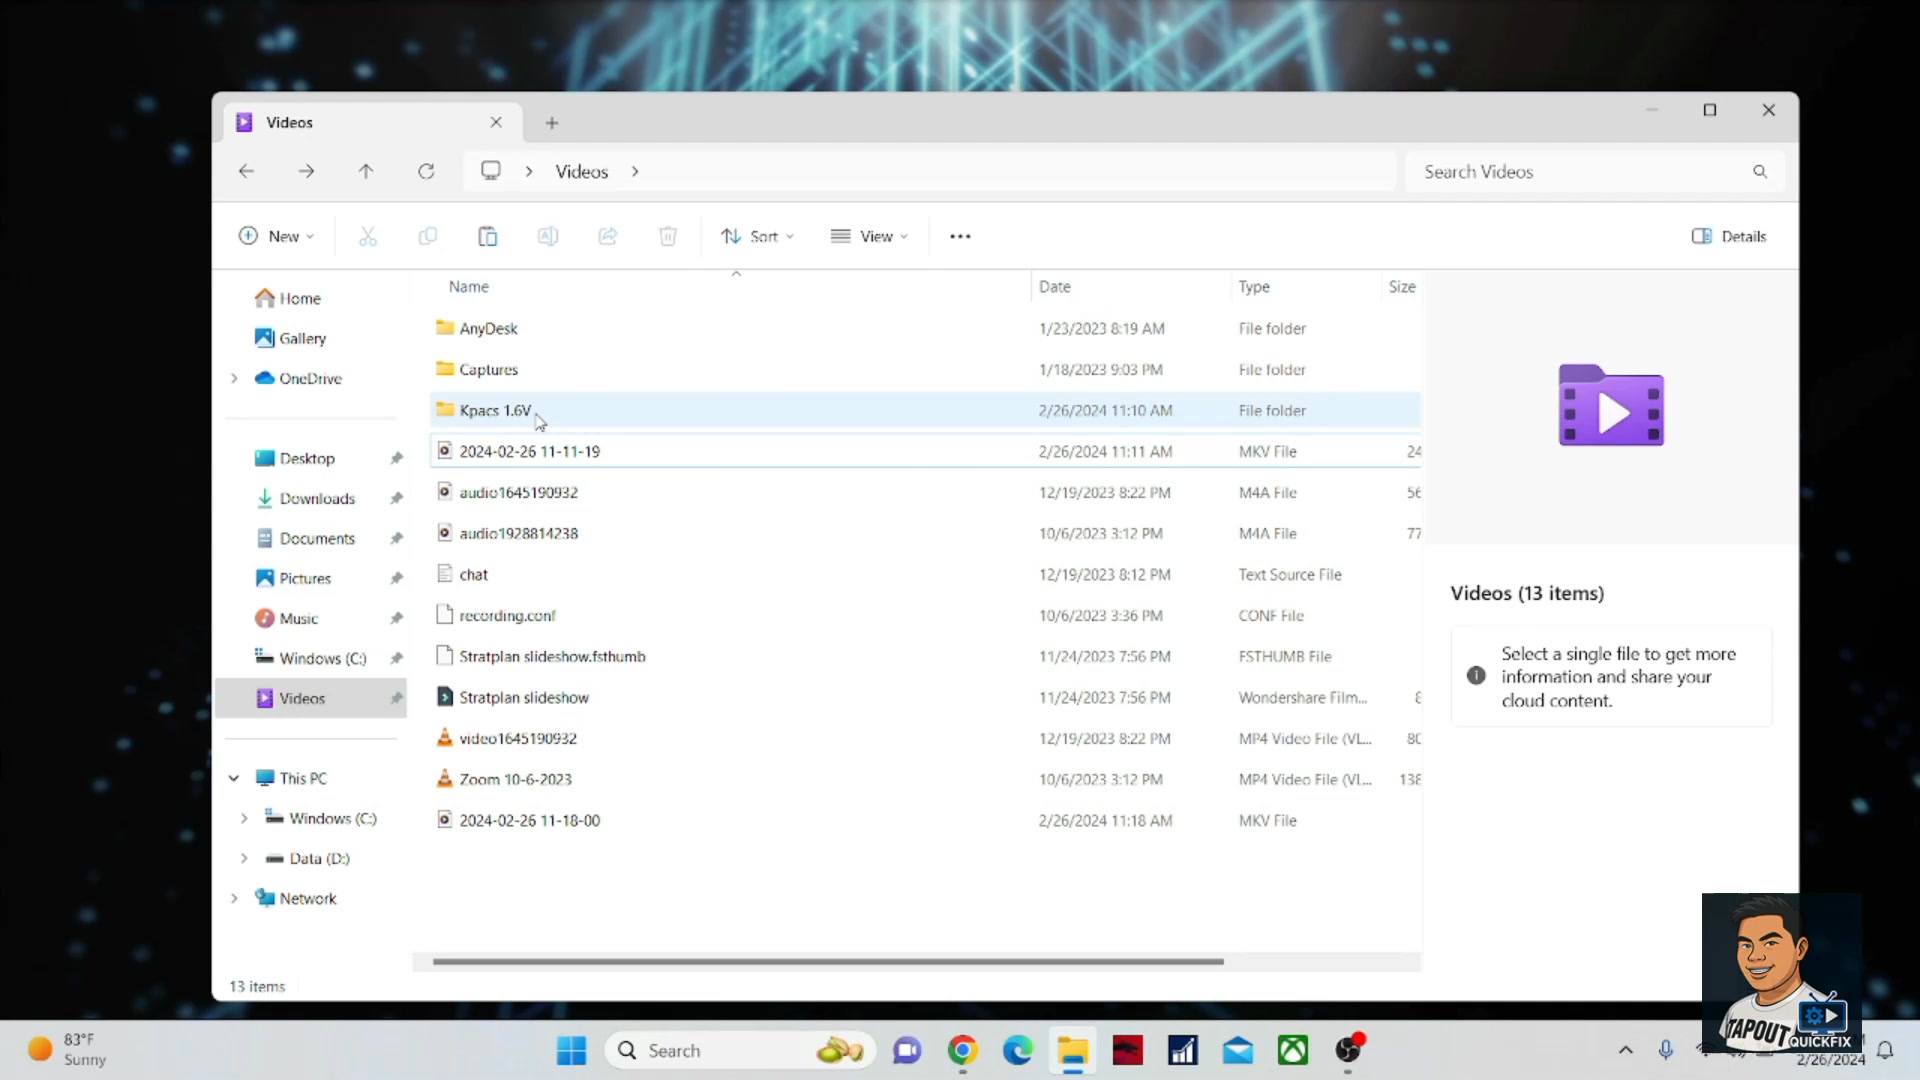Select the recording.conf file
Image resolution: width=1920 pixels, height=1080 pixels.
click(925, 616)
